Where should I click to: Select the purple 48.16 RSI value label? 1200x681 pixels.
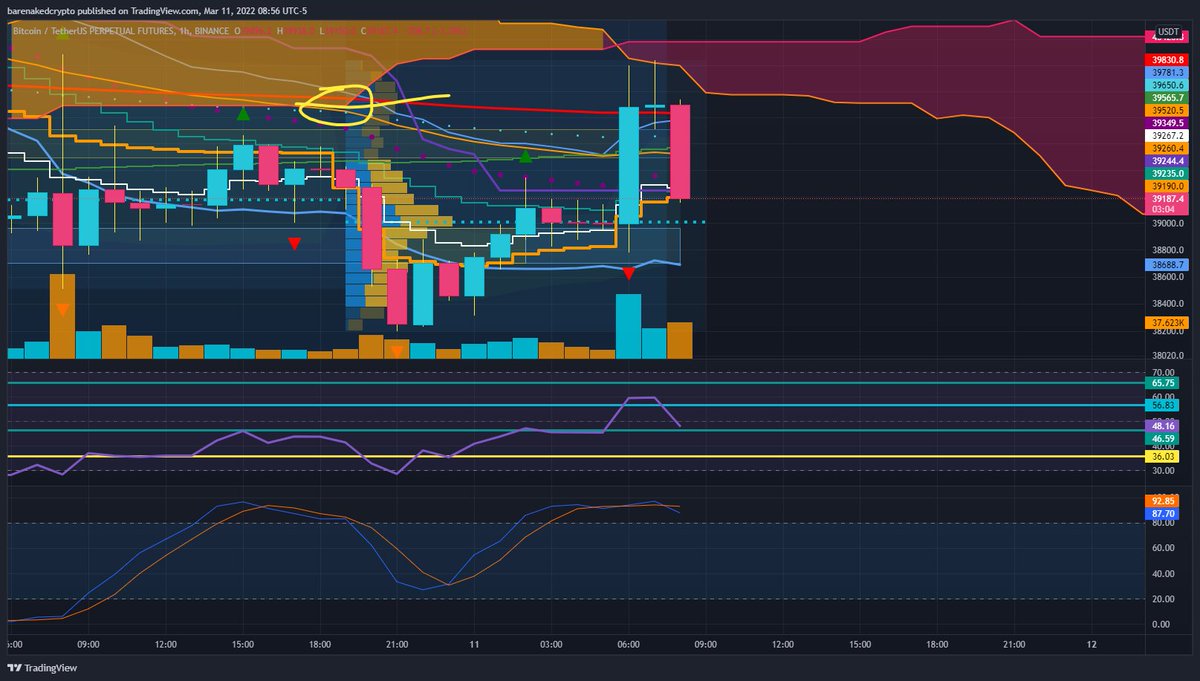click(1162, 426)
